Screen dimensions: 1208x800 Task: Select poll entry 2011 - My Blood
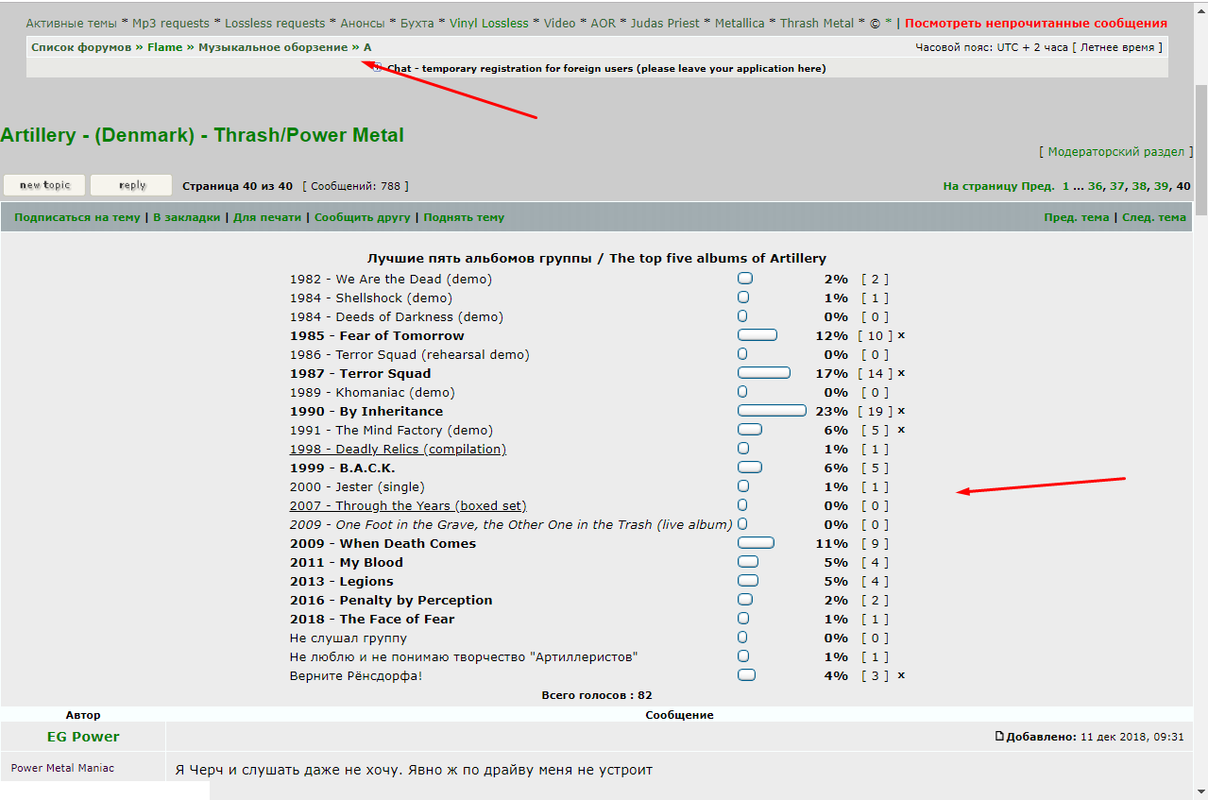(x=346, y=562)
